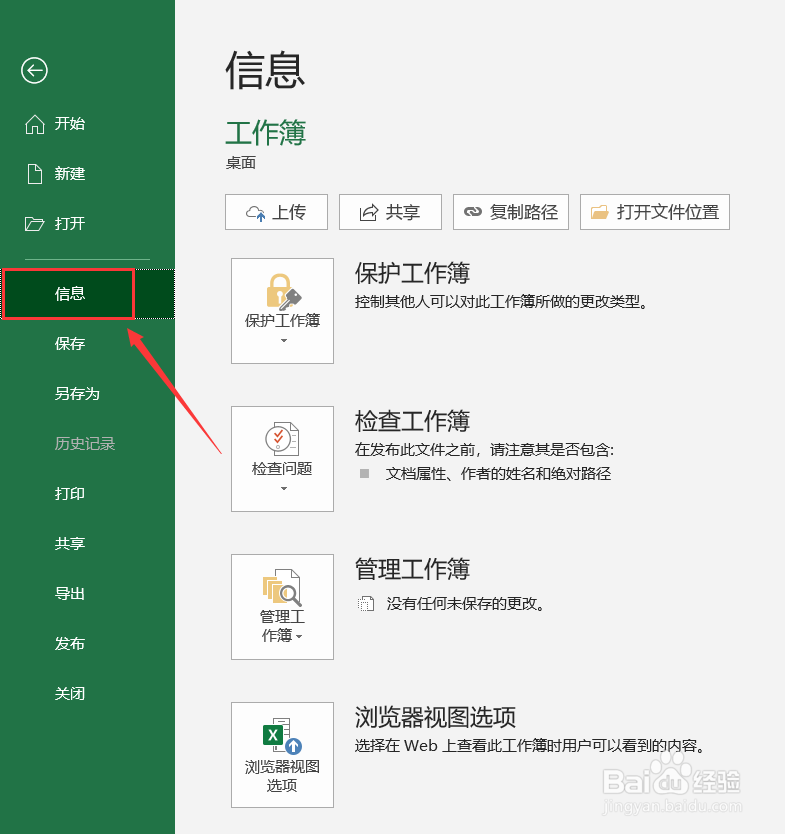Click the 复制路径 button
Viewport: 785px width, 834px height.
pos(511,212)
